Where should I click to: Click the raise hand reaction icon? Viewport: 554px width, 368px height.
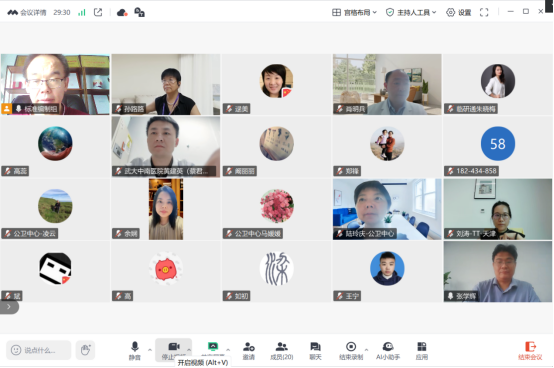tap(85, 350)
